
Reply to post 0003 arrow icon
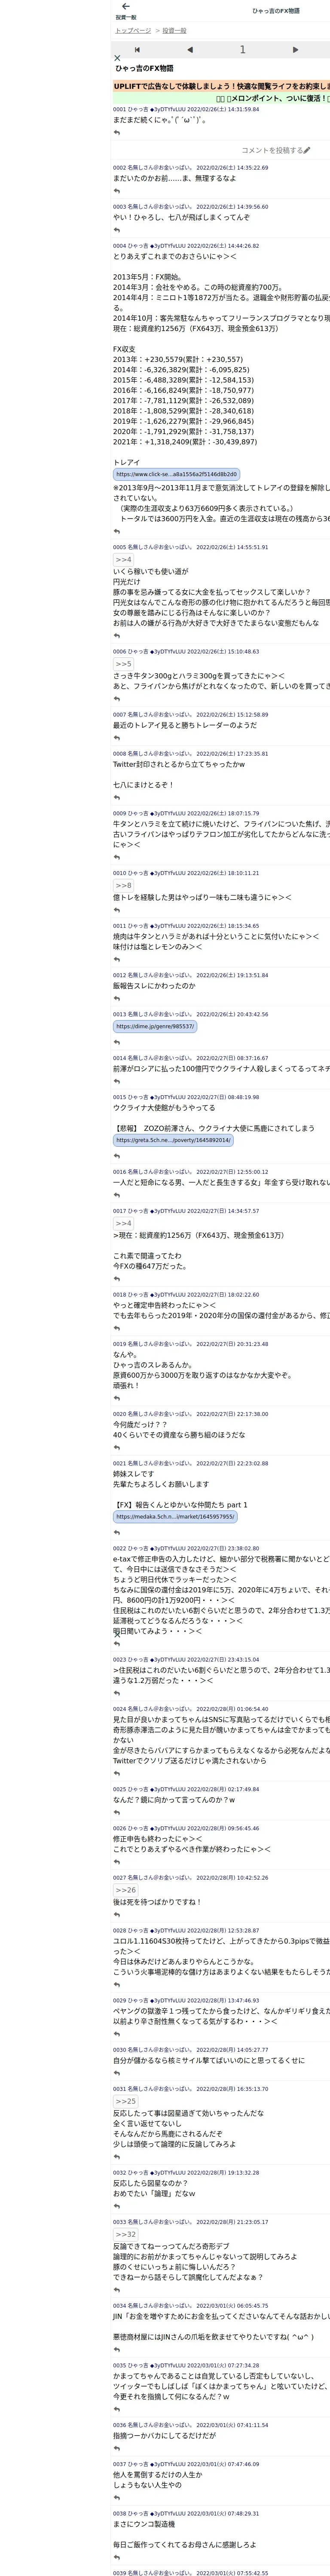pos(117,230)
